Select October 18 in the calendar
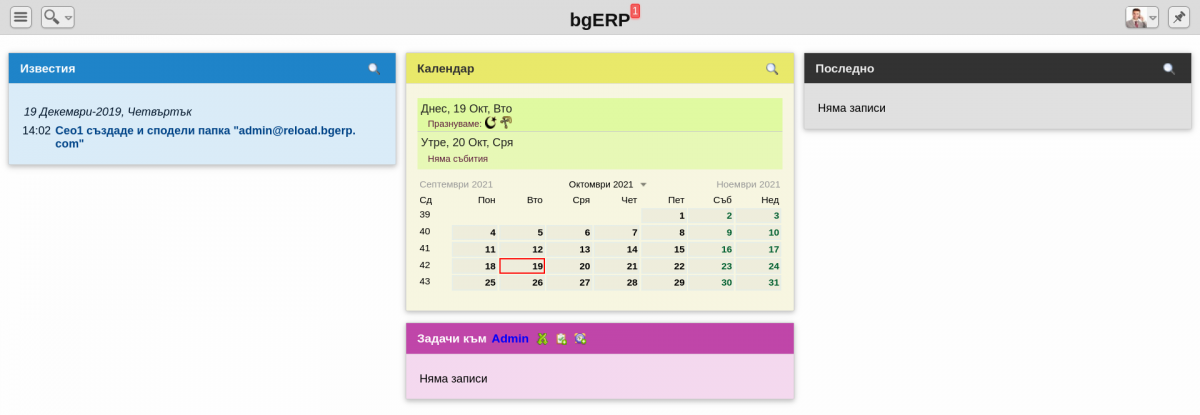 [475, 266]
